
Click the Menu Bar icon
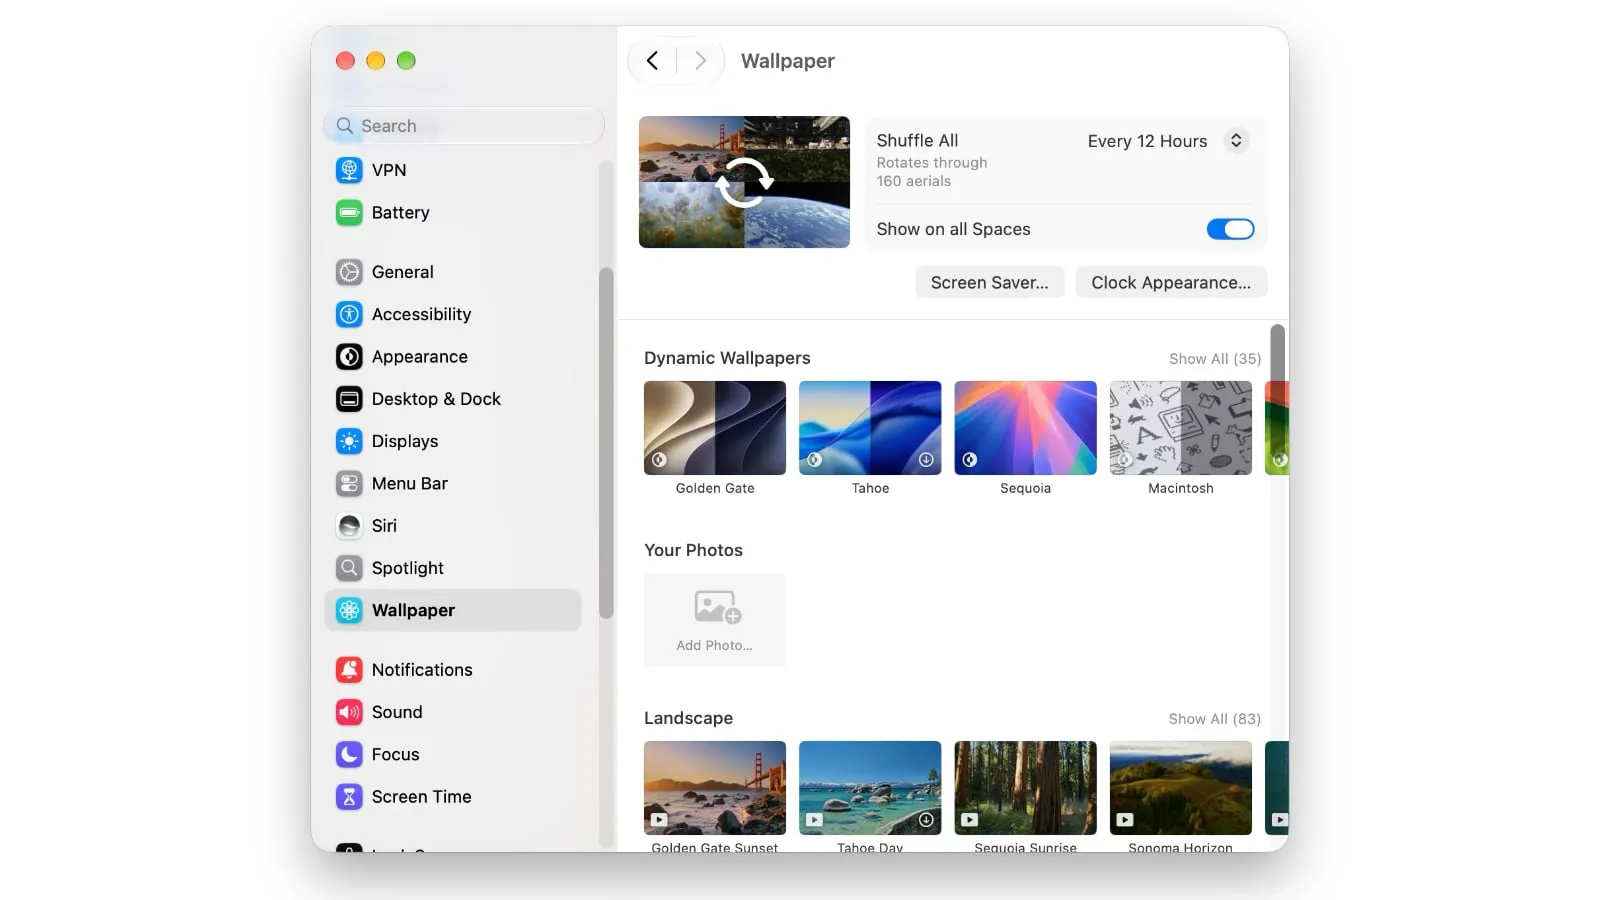click(349, 484)
